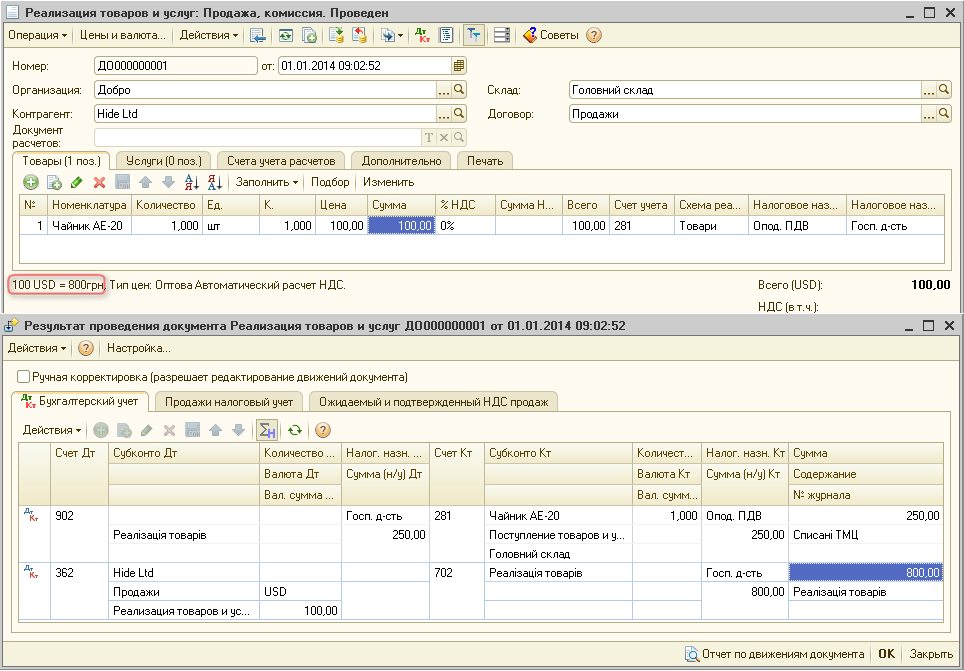The image size is (964, 671).
Task: Copy the selected goods row
Action: click(54, 182)
